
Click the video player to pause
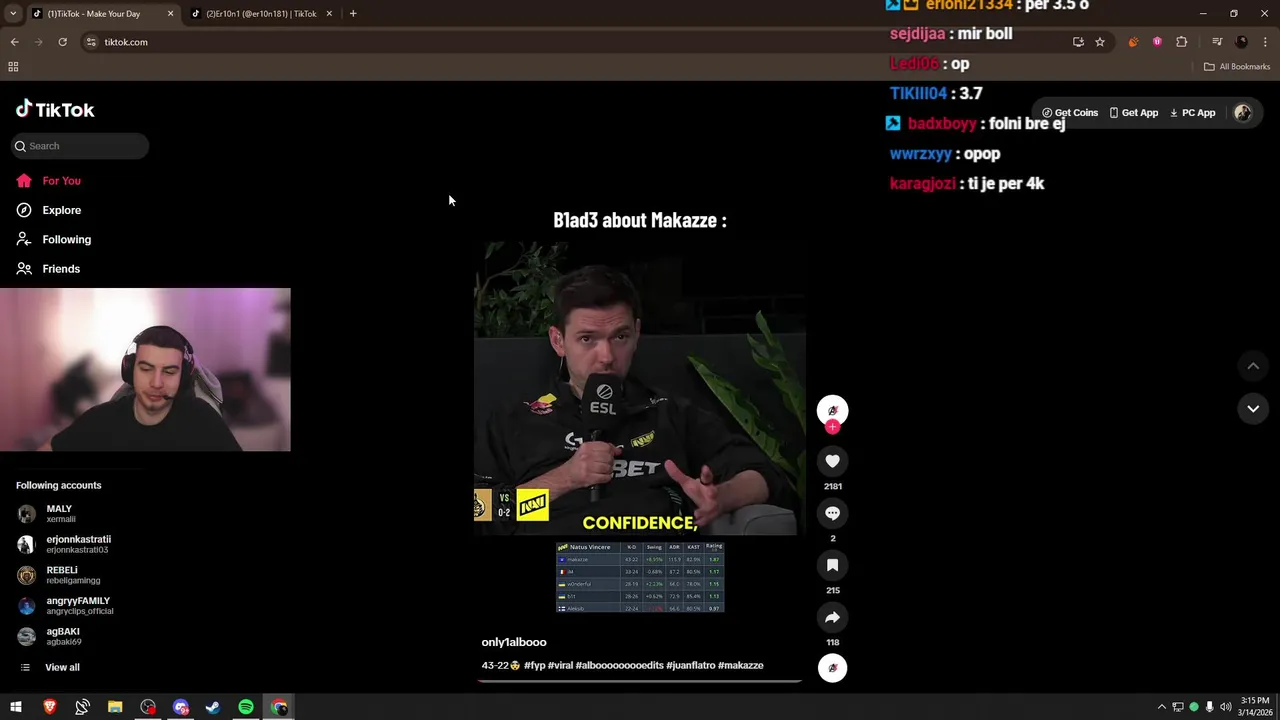pyautogui.click(x=640, y=388)
